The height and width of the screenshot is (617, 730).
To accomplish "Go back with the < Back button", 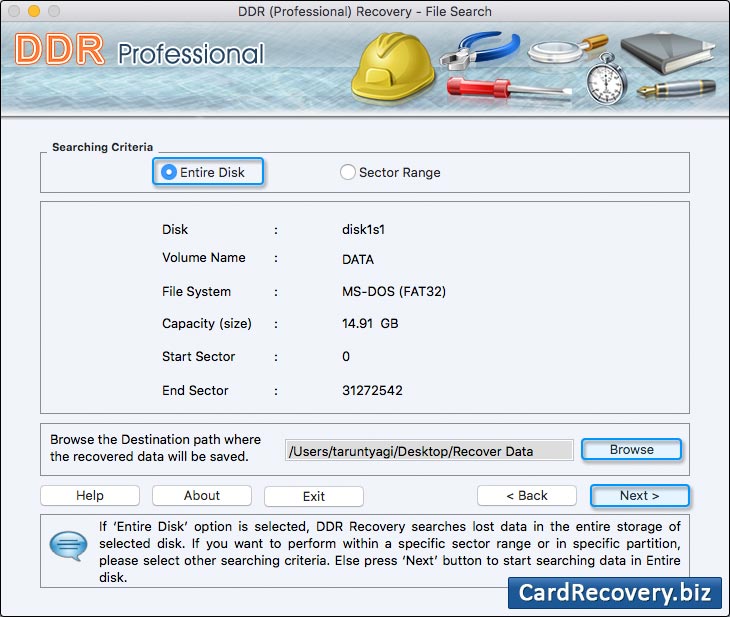I will click(527, 495).
